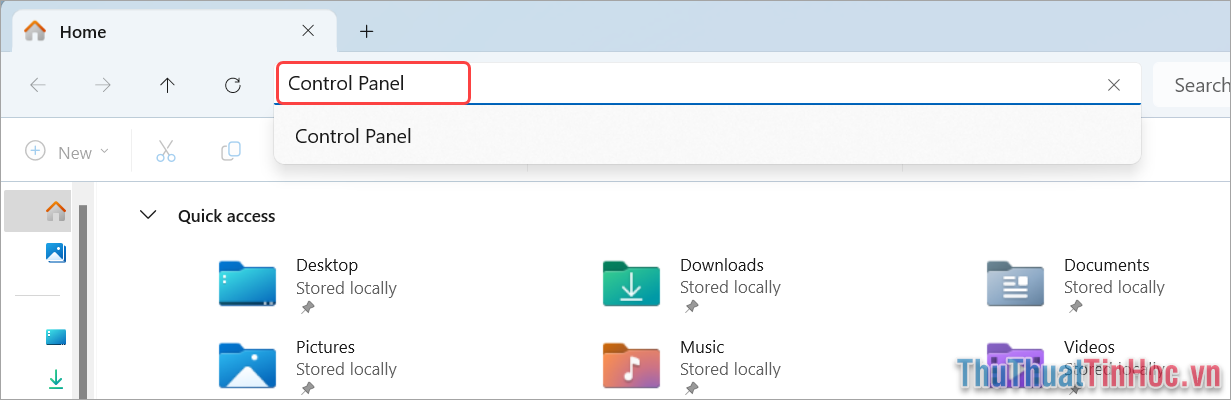Click the Search box
The width and height of the screenshot is (1231, 400).
point(1192,85)
